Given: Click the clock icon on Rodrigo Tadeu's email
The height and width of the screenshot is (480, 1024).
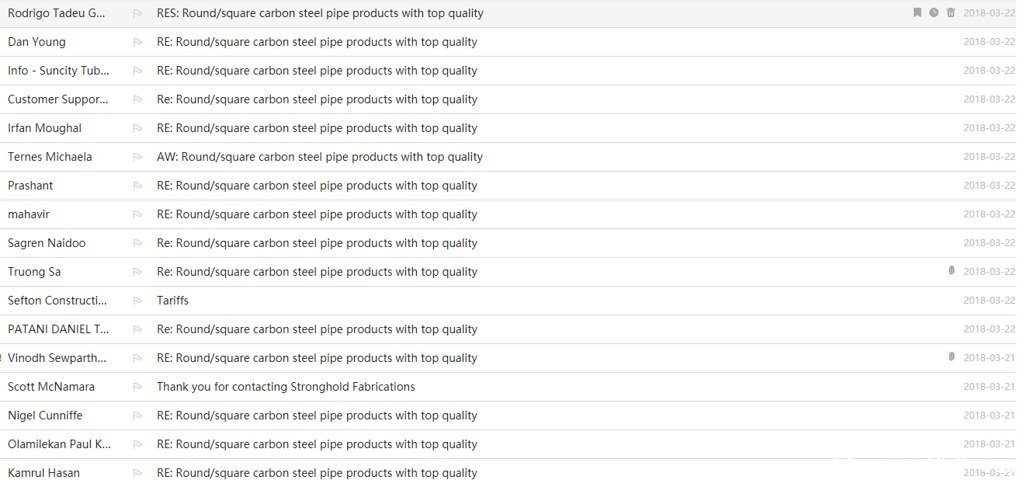Looking at the screenshot, I should 934,12.
